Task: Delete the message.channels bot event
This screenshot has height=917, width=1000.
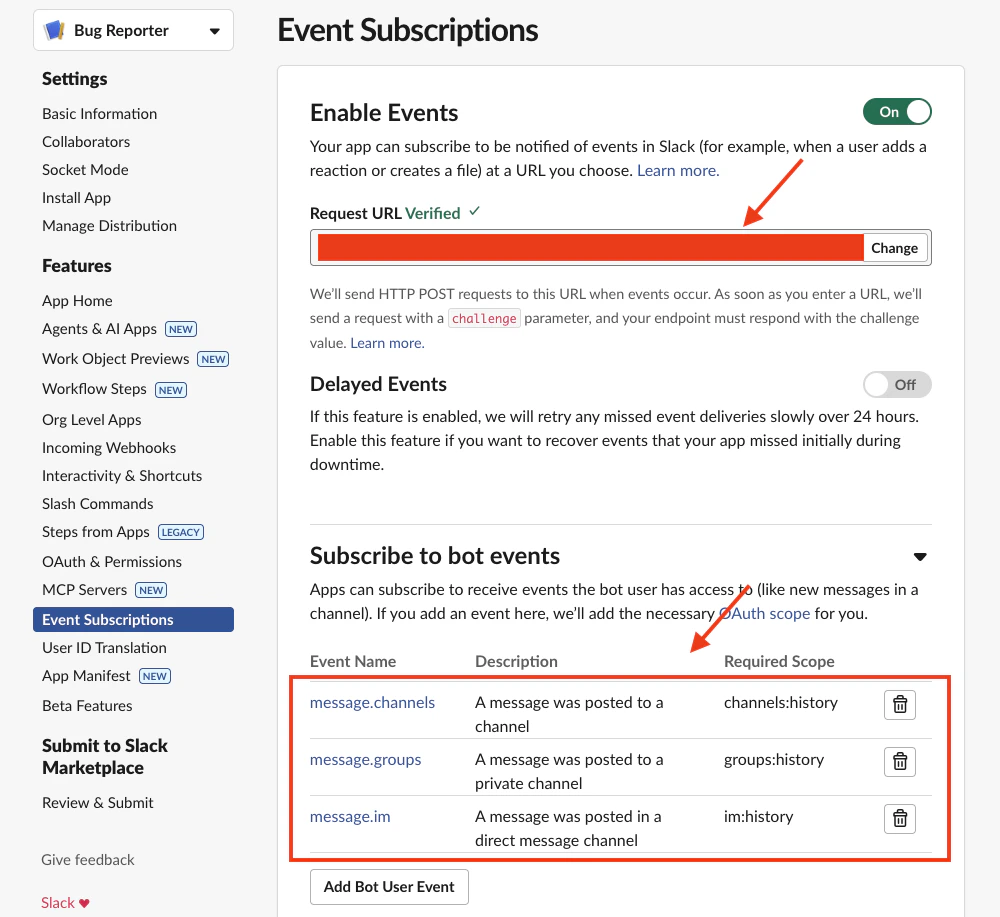Action: [899, 704]
